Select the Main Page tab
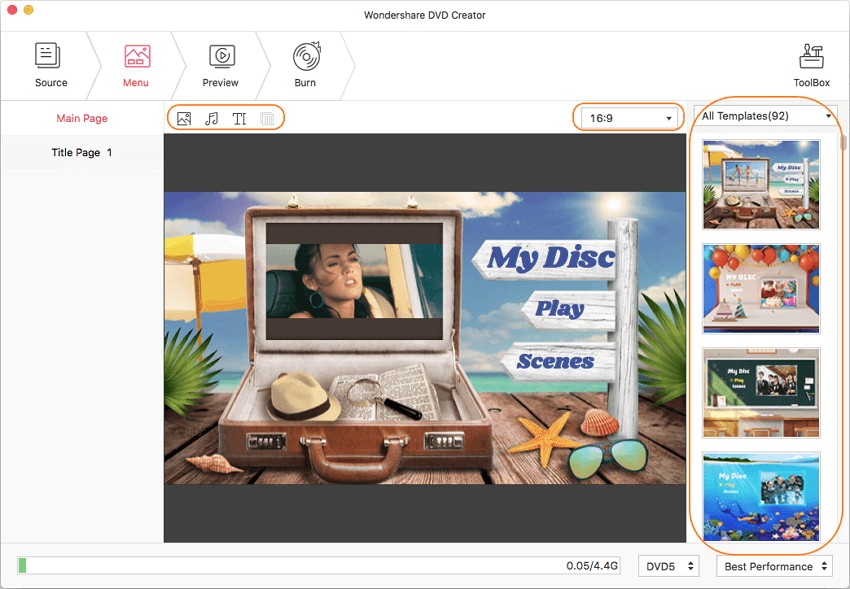Image resolution: width=850 pixels, height=589 pixels. point(80,117)
